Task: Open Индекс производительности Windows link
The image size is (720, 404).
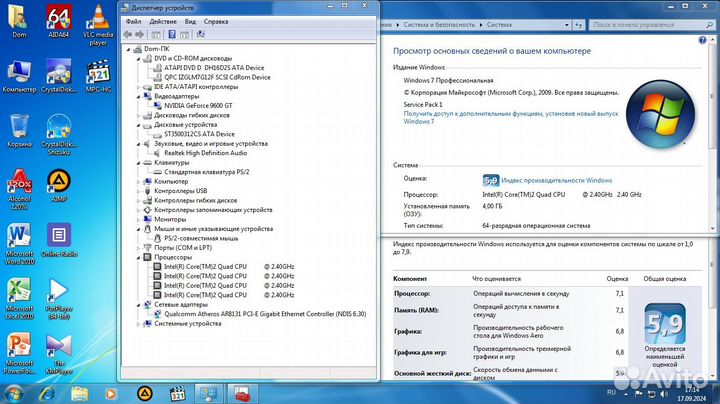Action: (x=557, y=180)
